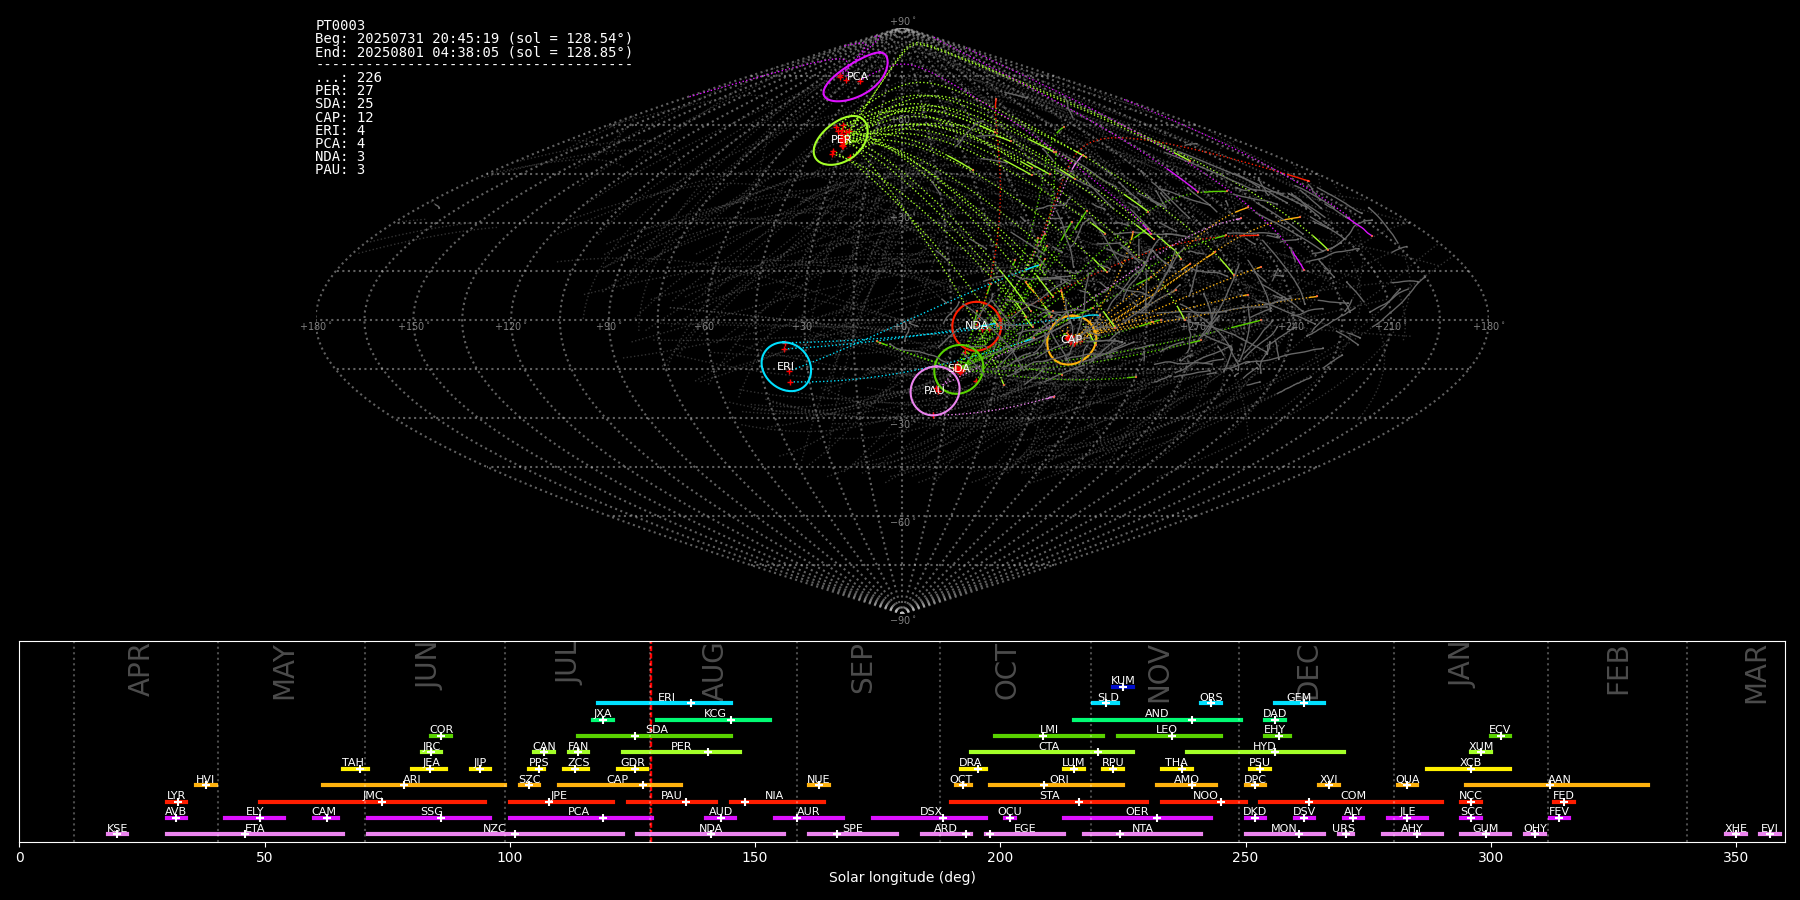Click the red dashed current solar longitude line
This screenshot has width=1800, height=900.
650,741
